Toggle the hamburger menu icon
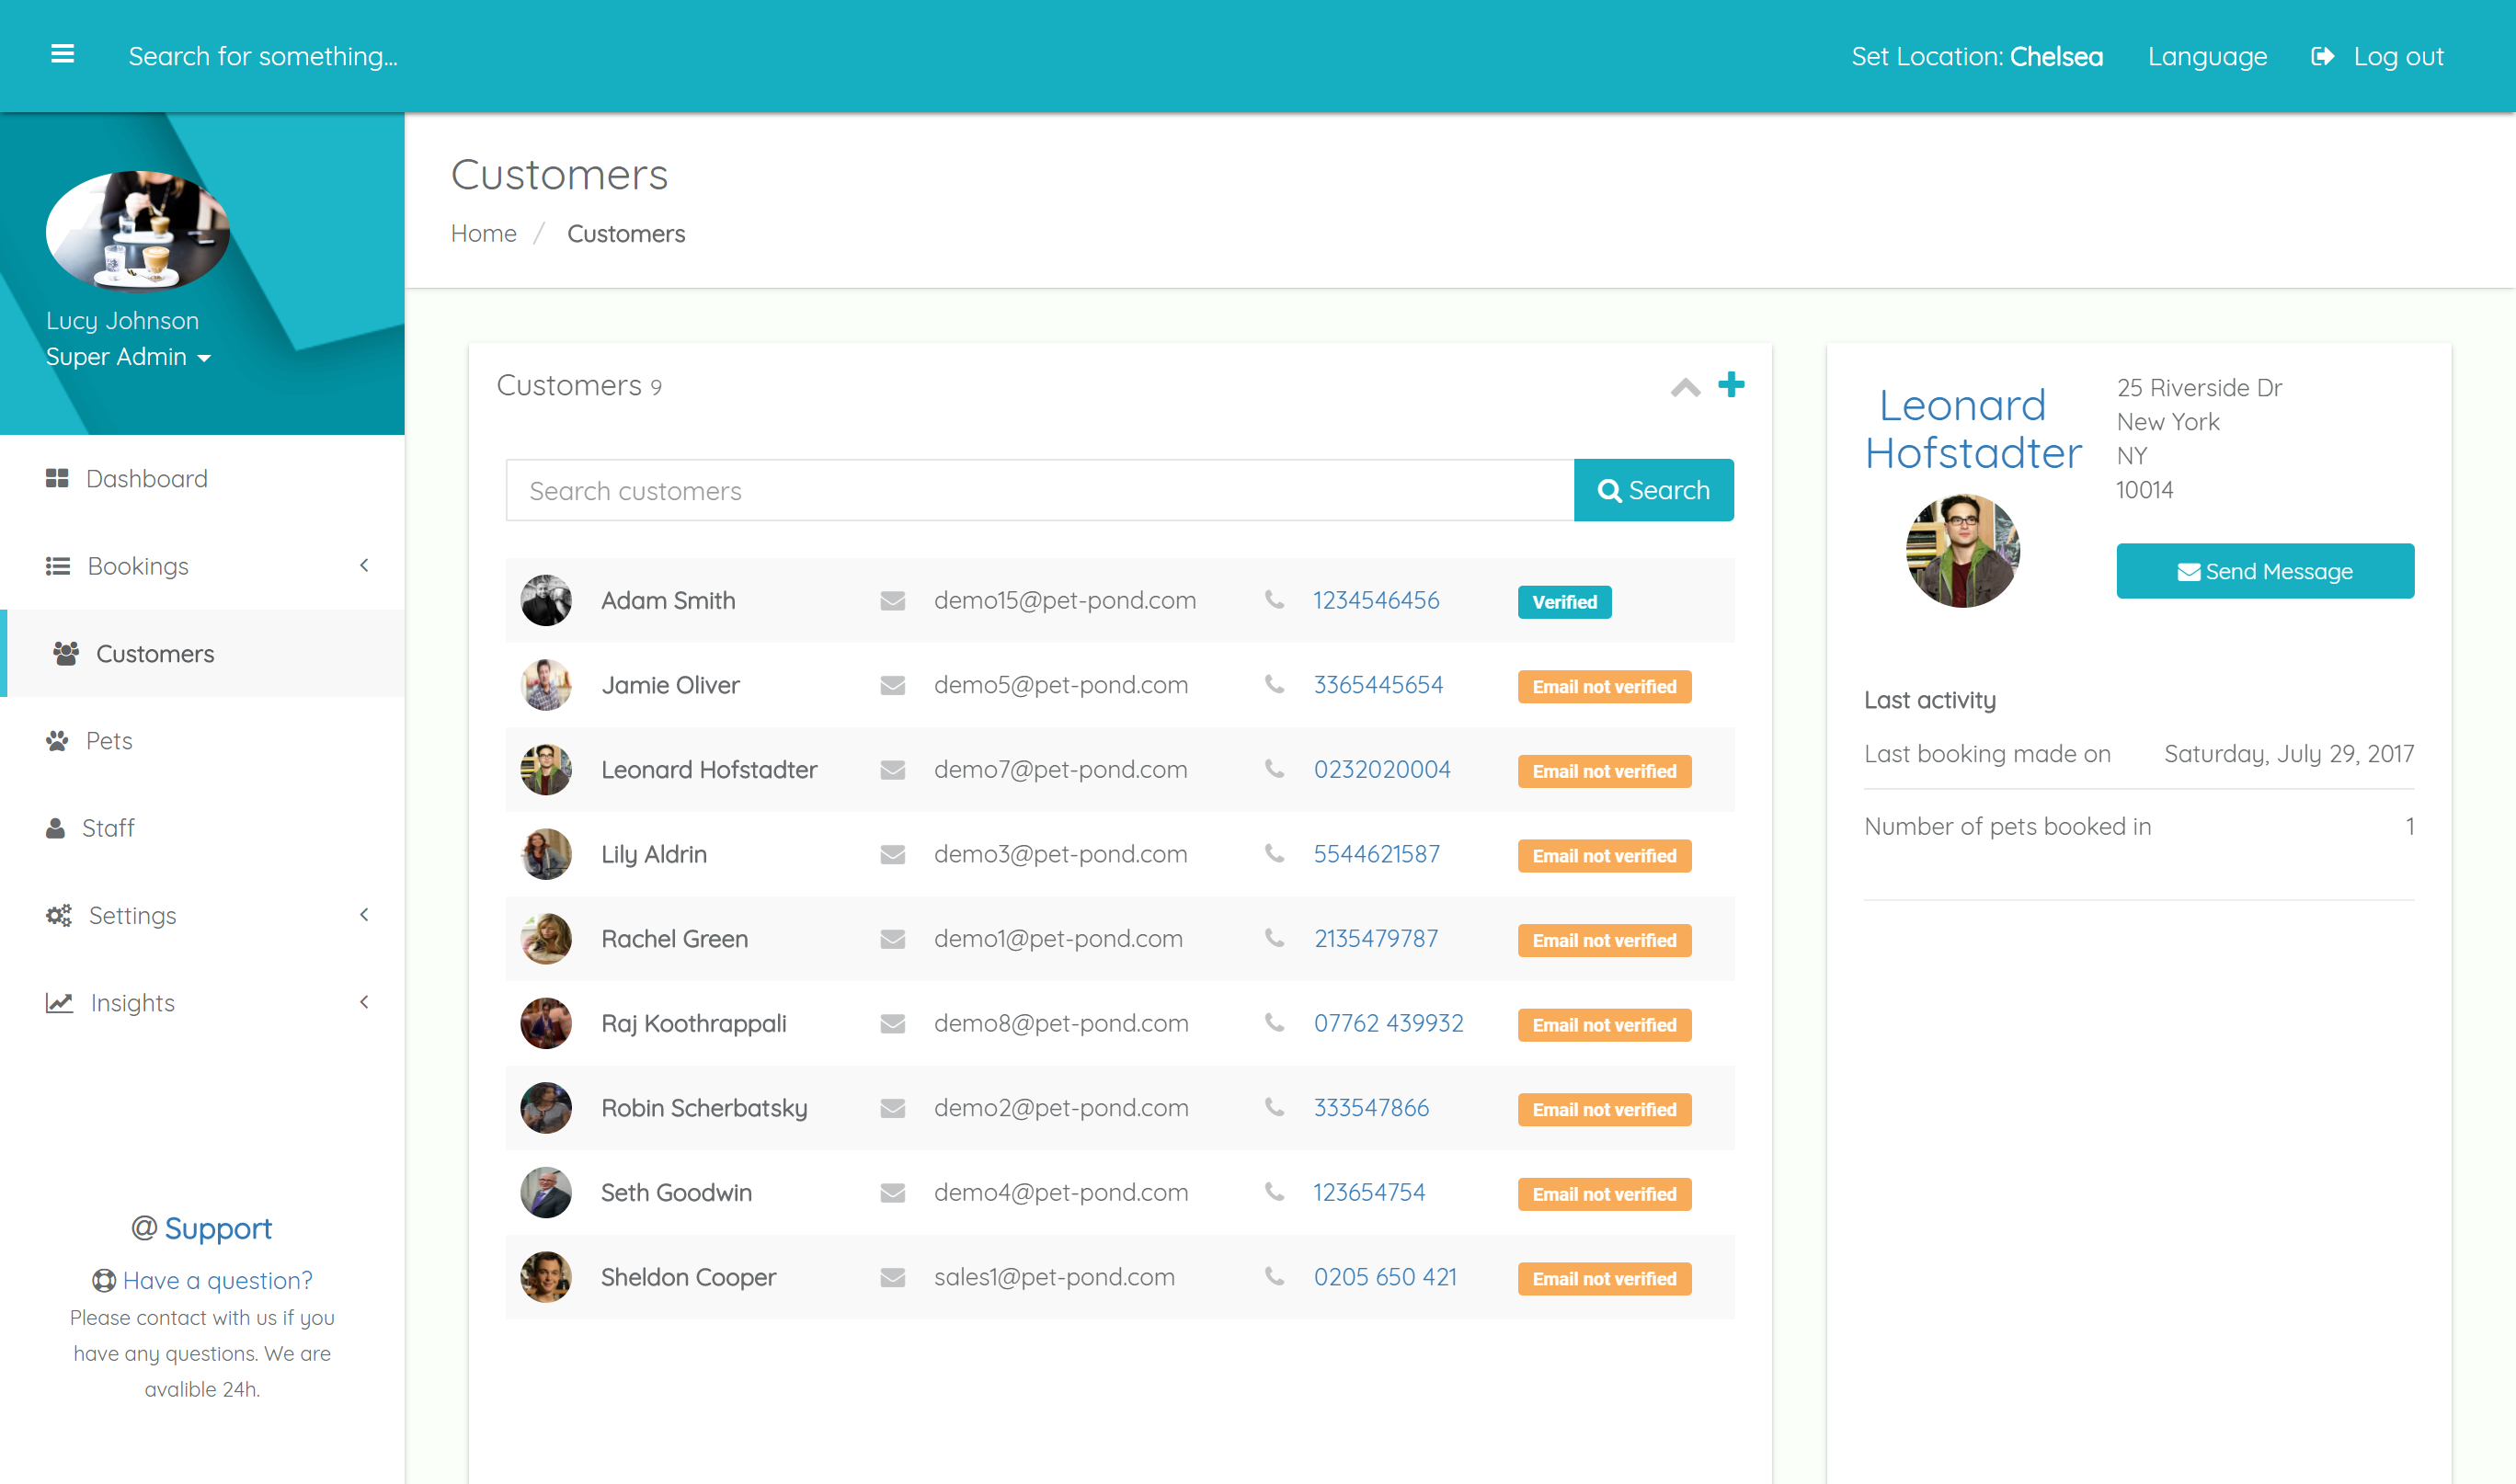2516x1484 pixels. tap(62, 54)
